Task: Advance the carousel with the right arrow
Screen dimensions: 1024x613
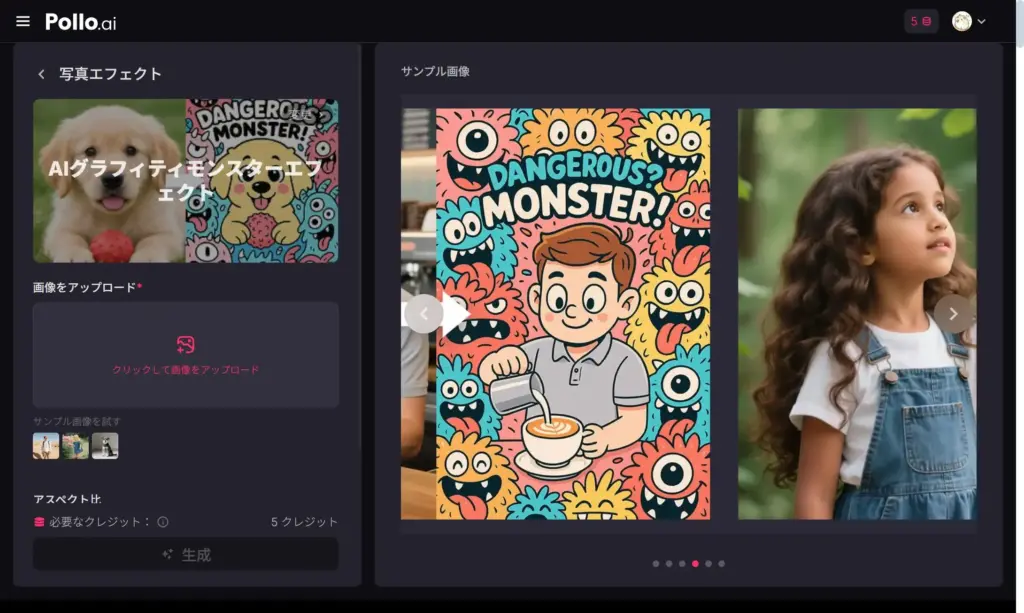Action: (x=953, y=314)
